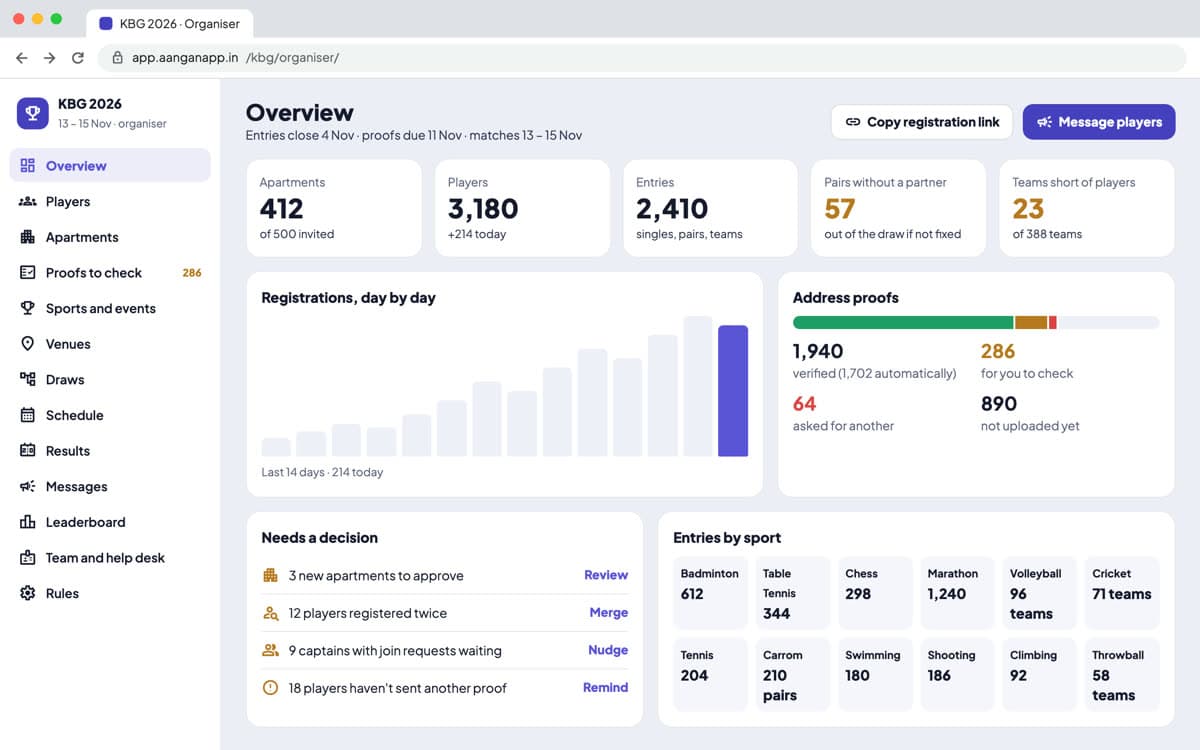This screenshot has width=1200, height=750.
Task: Open the Apartments 412 stat card
Action: coord(334,208)
